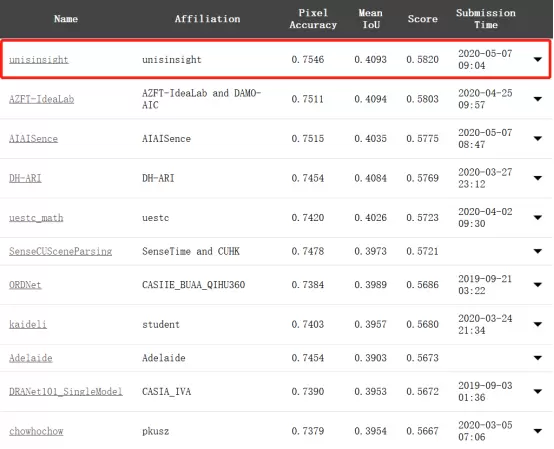Click the Submission Time column header
Screen dimensions: 554x449
point(486,19)
